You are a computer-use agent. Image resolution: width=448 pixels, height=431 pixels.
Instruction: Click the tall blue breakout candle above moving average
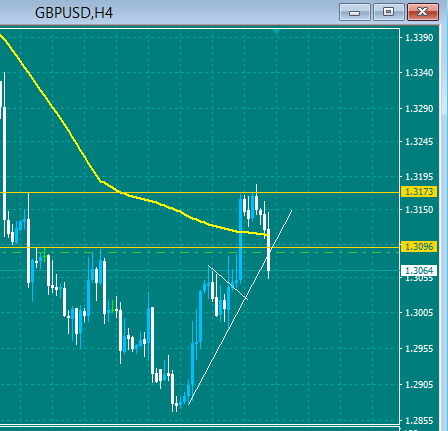[240, 239]
